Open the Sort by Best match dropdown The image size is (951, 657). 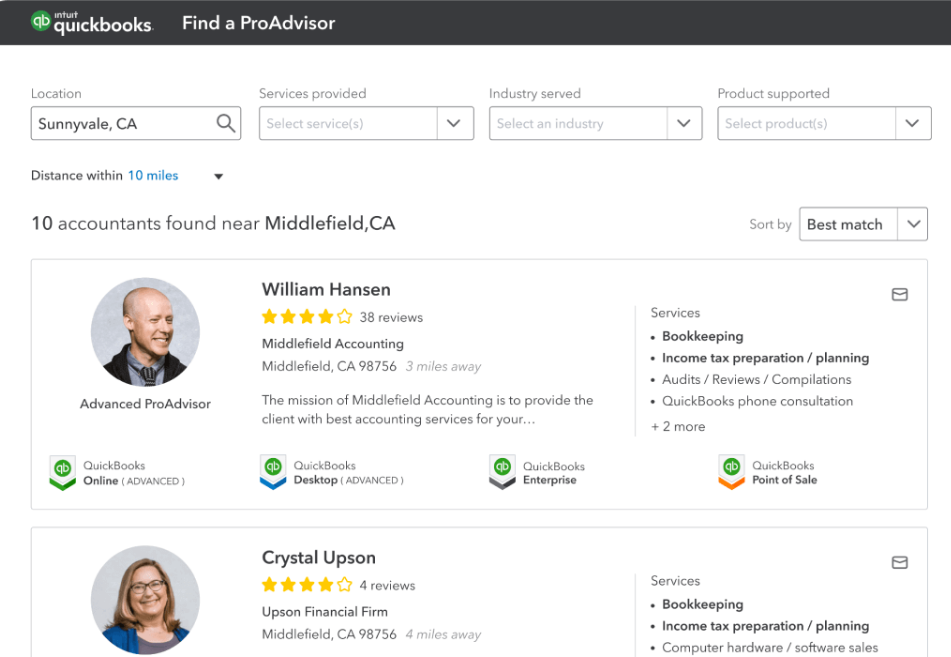(863, 224)
